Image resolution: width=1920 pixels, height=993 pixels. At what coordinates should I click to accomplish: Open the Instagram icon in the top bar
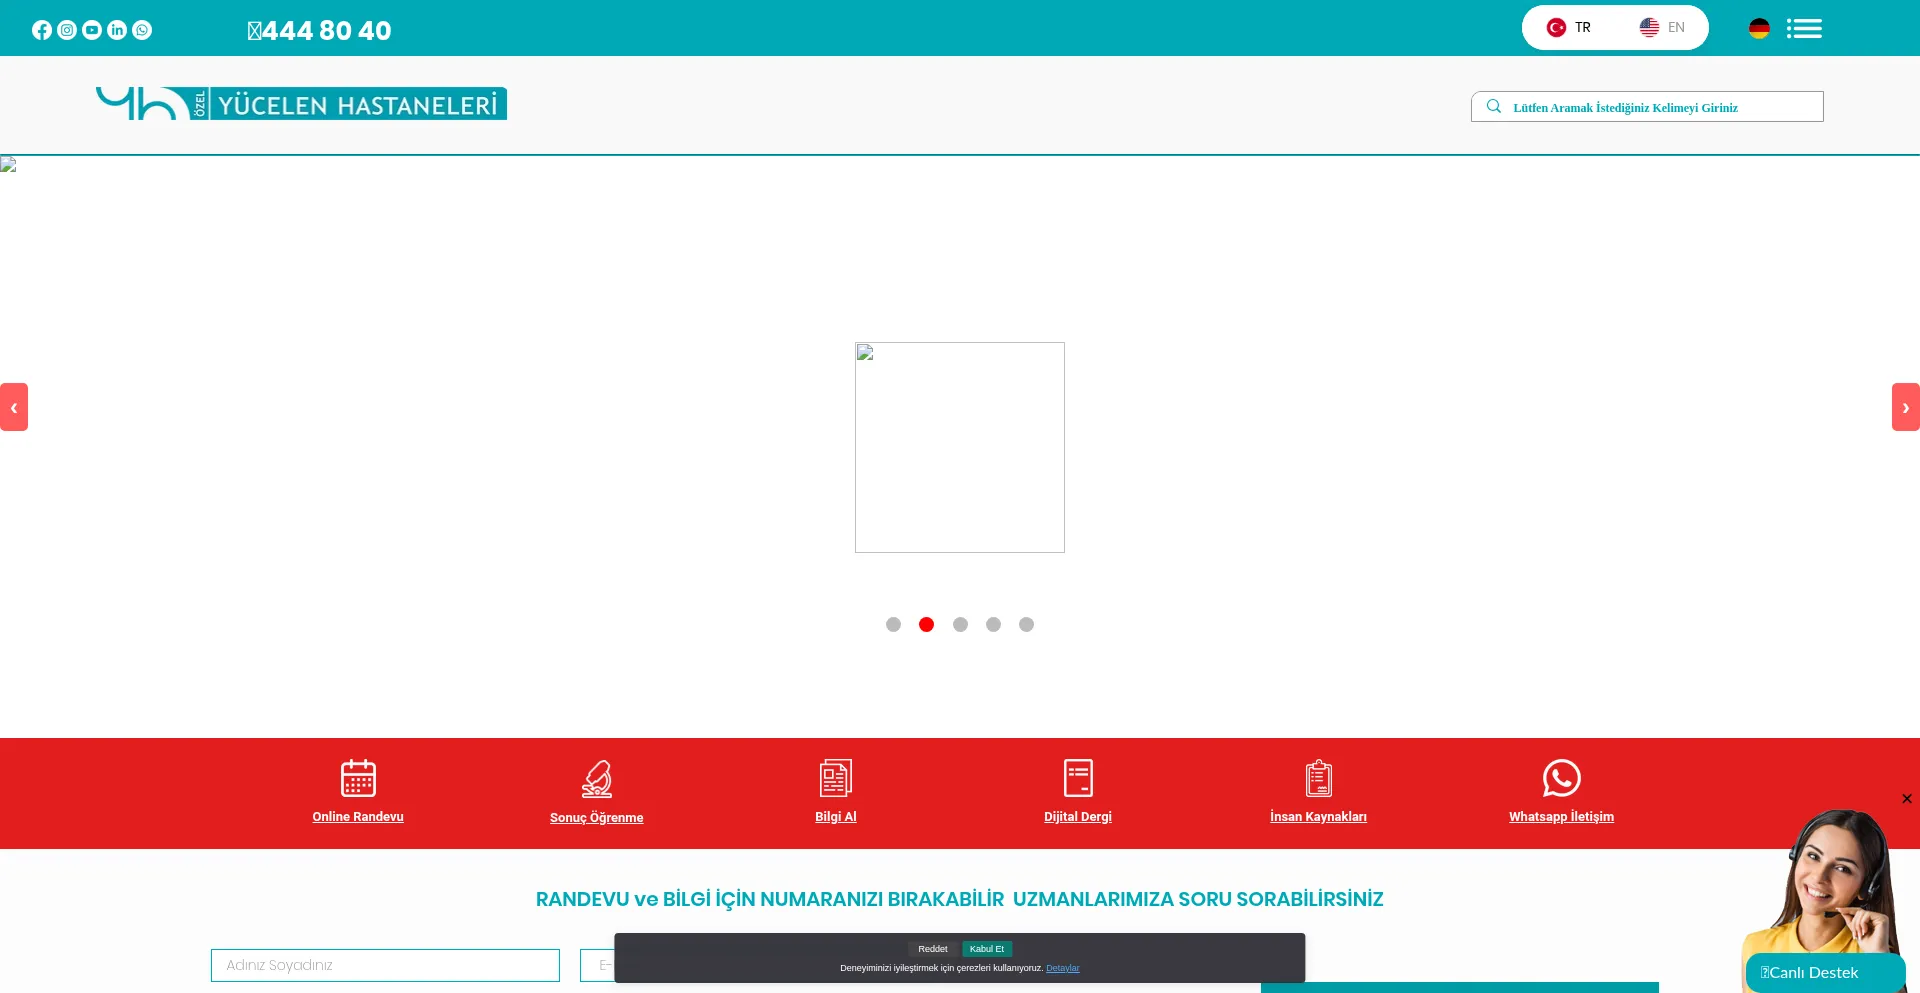(67, 30)
